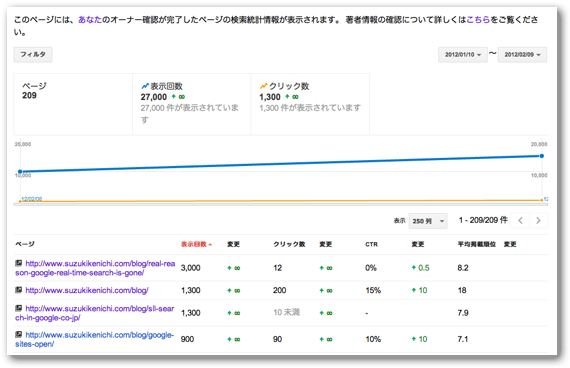Screen dimensions: 570x368
Task: Click the 7.1 average position value
Action: 463,339
